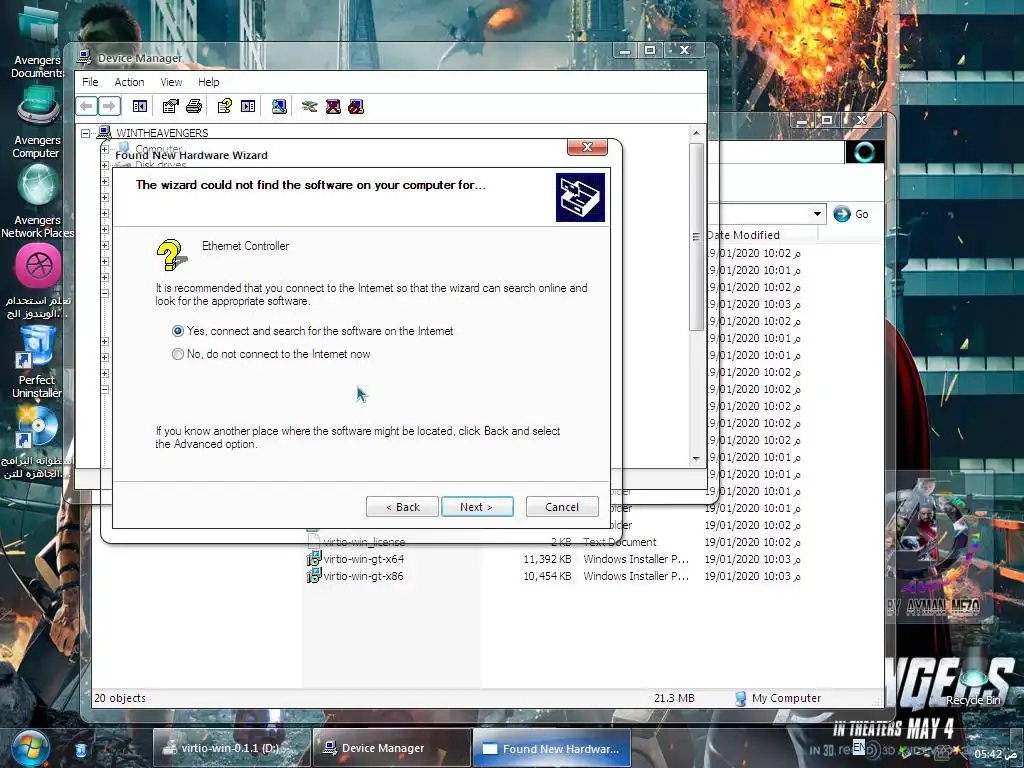Image resolution: width=1024 pixels, height=768 pixels.
Task: Select the Avengers Computer desktop icon
Action: click(37, 123)
